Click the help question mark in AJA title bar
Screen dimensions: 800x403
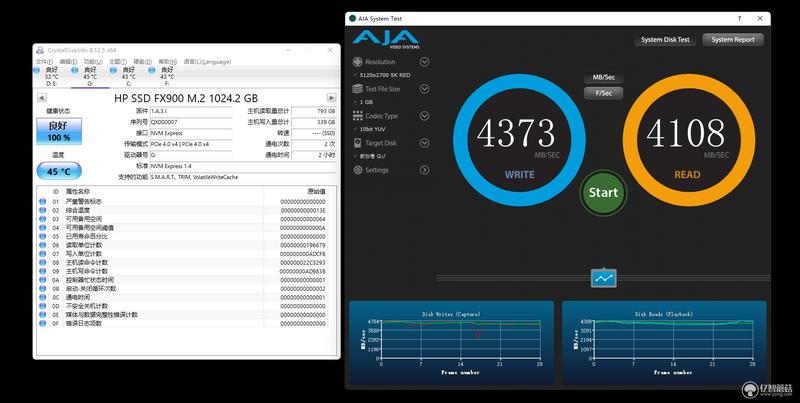(x=739, y=18)
